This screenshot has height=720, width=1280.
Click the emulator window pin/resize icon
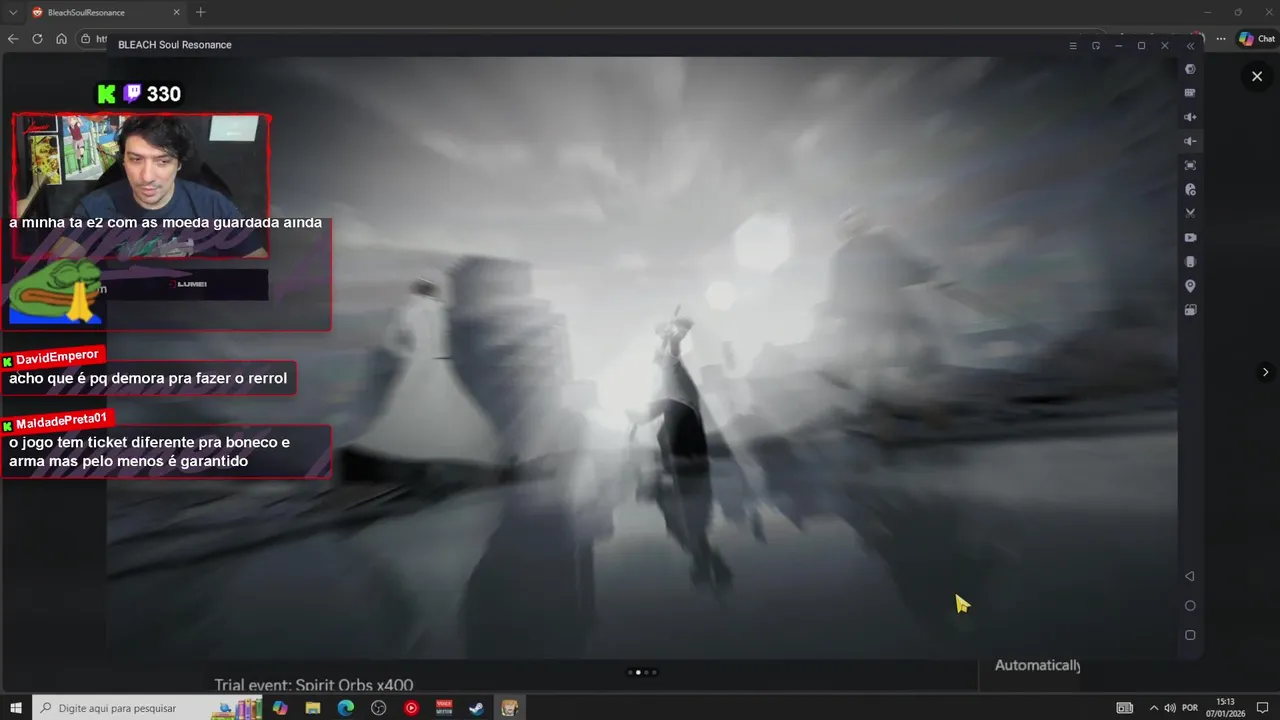[x=1096, y=46]
